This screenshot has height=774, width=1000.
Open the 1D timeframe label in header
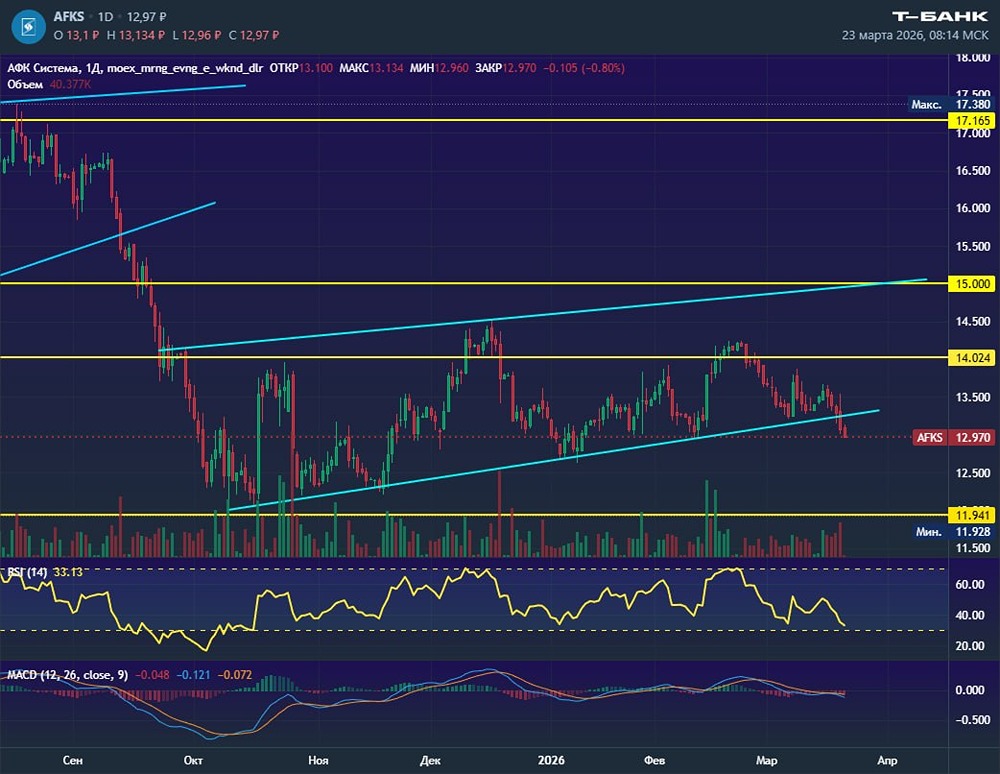[x=105, y=17]
